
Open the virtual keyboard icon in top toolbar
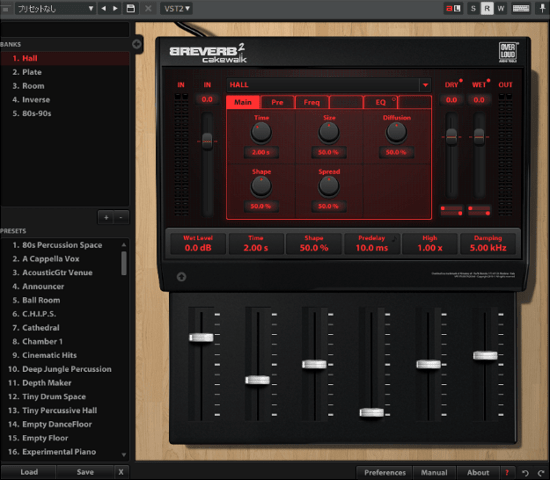pos(521,8)
